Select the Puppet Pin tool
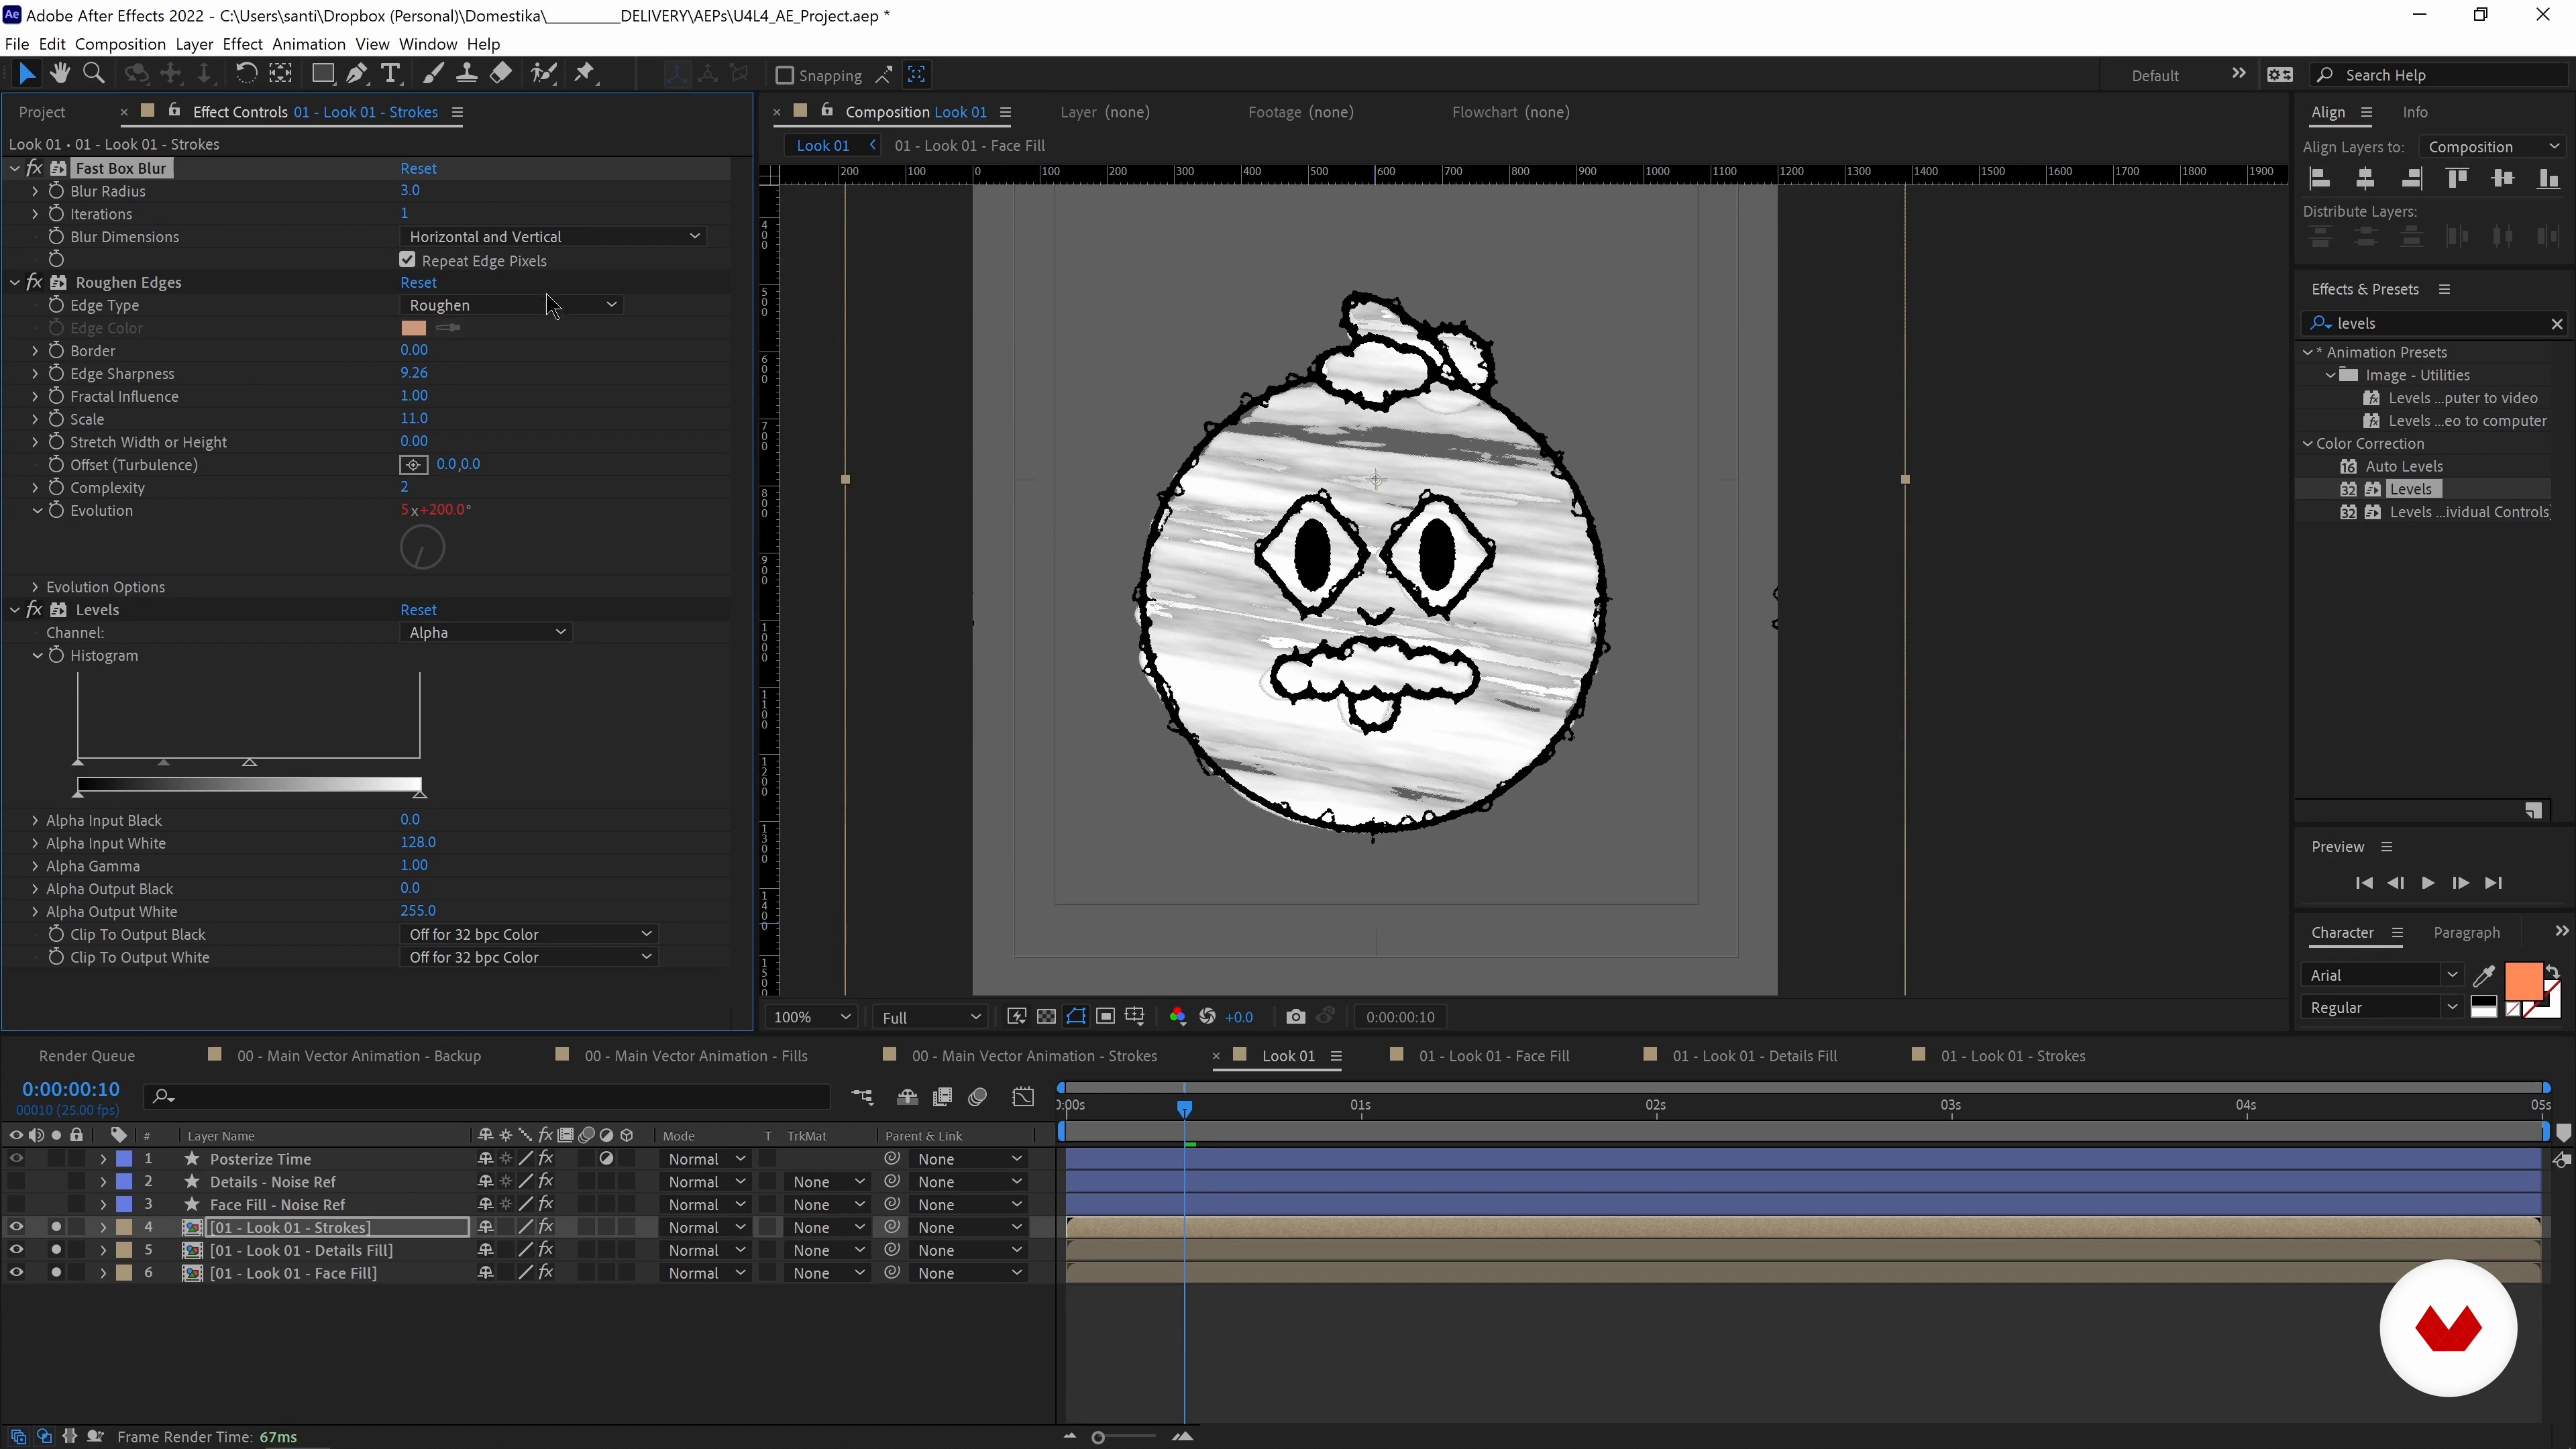This screenshot has height=1449, width=2576. tap(585, 73)
